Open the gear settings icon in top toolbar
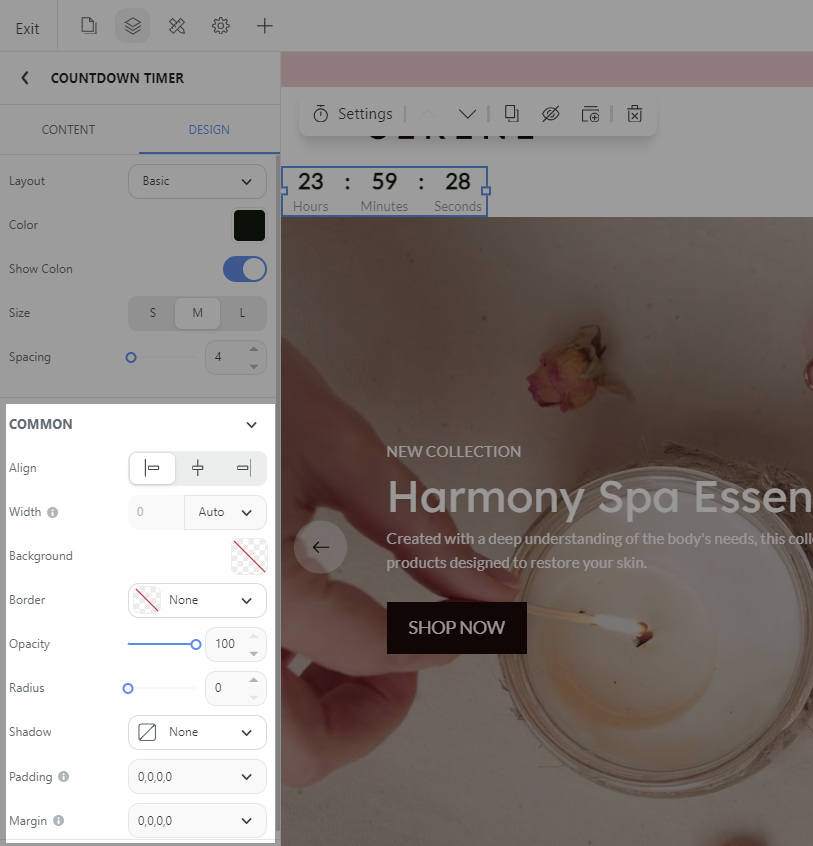Viewport: 813px width, 846px height. 221,26
